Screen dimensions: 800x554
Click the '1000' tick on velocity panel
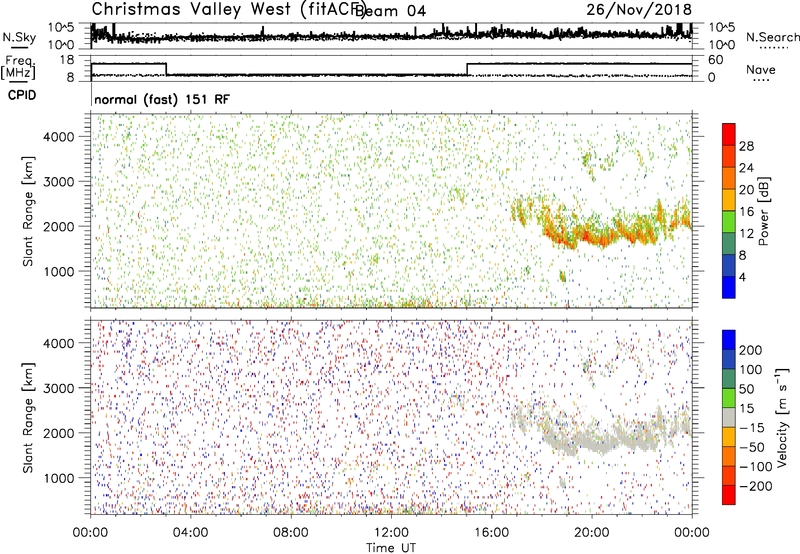point(59,478)
